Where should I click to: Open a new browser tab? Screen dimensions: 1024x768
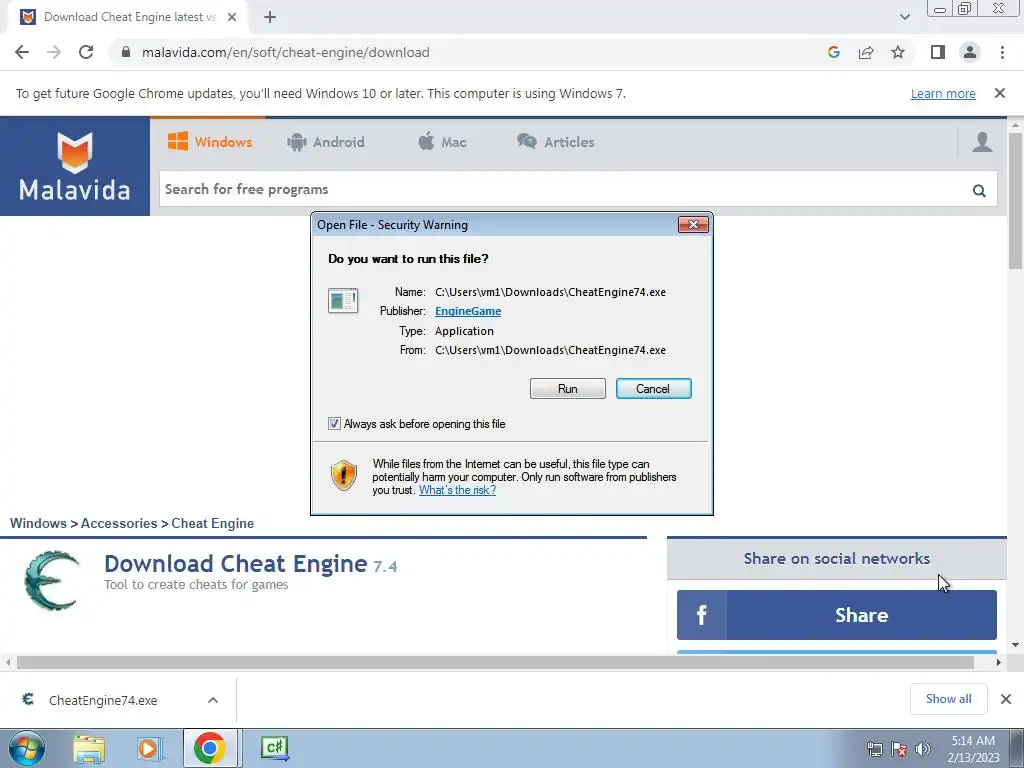pyautogui.click(x=270, y=17)
